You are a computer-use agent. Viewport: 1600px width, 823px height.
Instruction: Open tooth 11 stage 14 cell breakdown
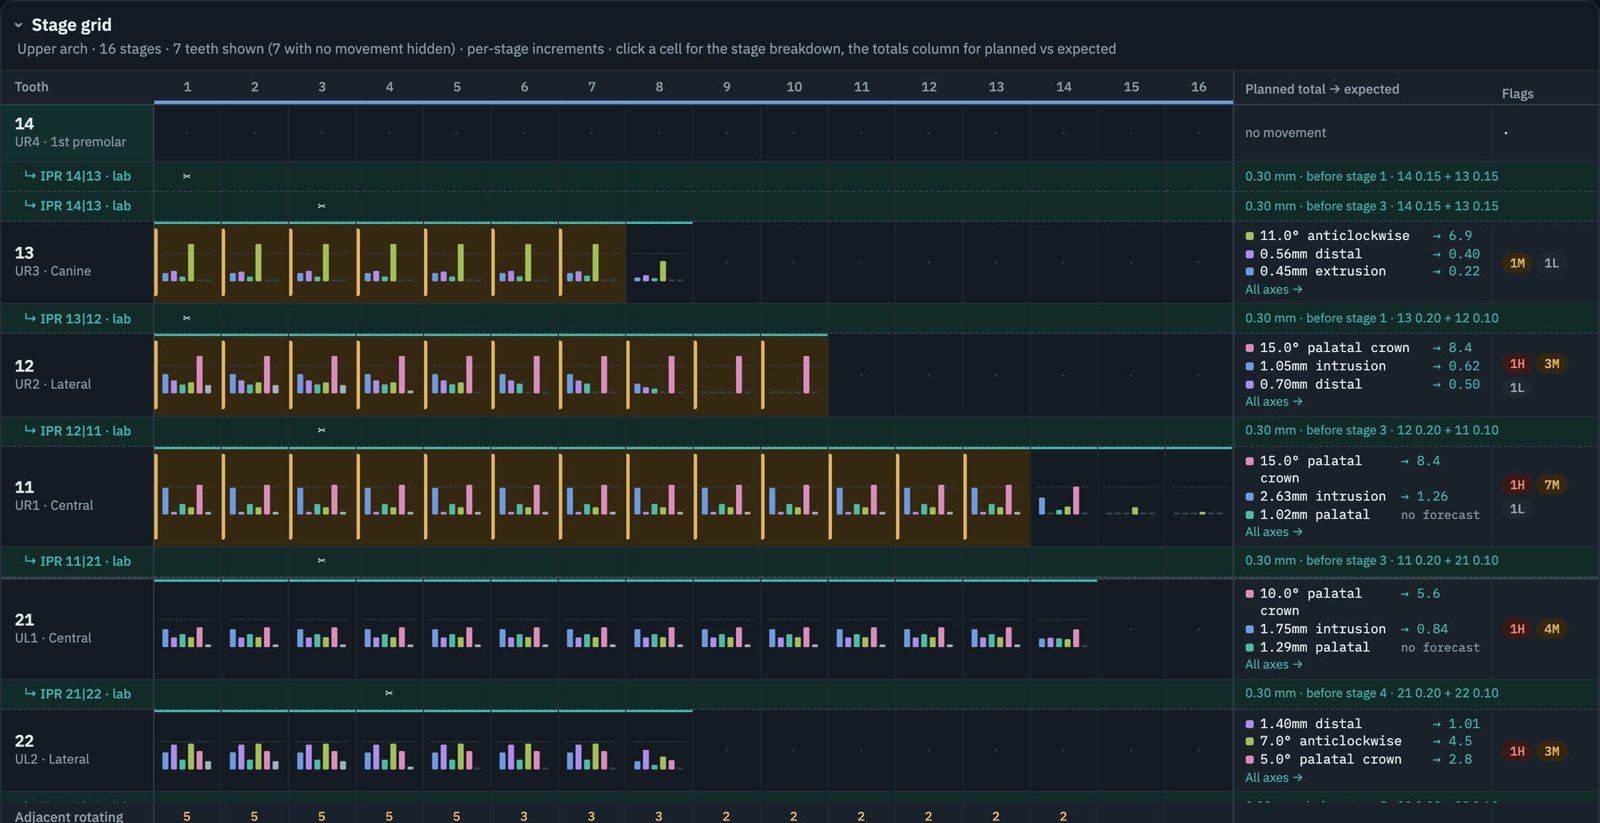pos(1064,497)
